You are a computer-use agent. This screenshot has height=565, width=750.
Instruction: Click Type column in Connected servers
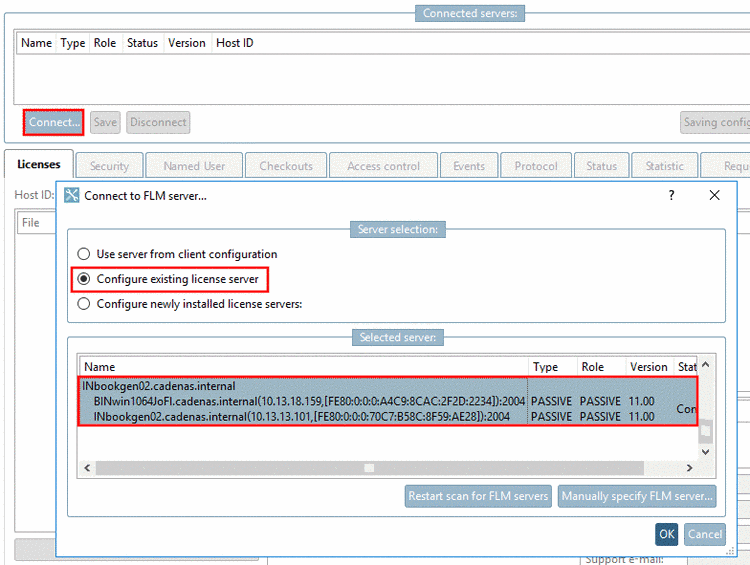pos(73,43)
